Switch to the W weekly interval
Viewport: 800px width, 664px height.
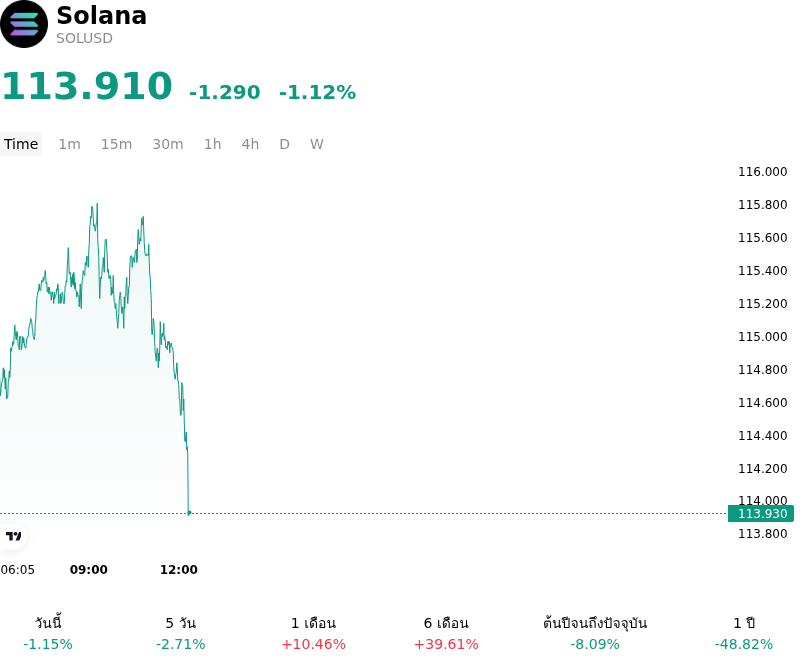317,144
